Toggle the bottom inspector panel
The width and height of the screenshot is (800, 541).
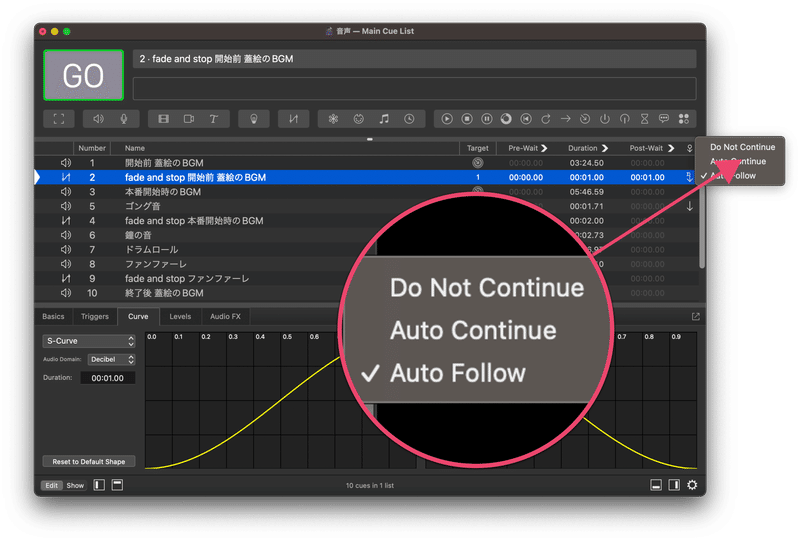pyautogui.click(x=656, y=485)
